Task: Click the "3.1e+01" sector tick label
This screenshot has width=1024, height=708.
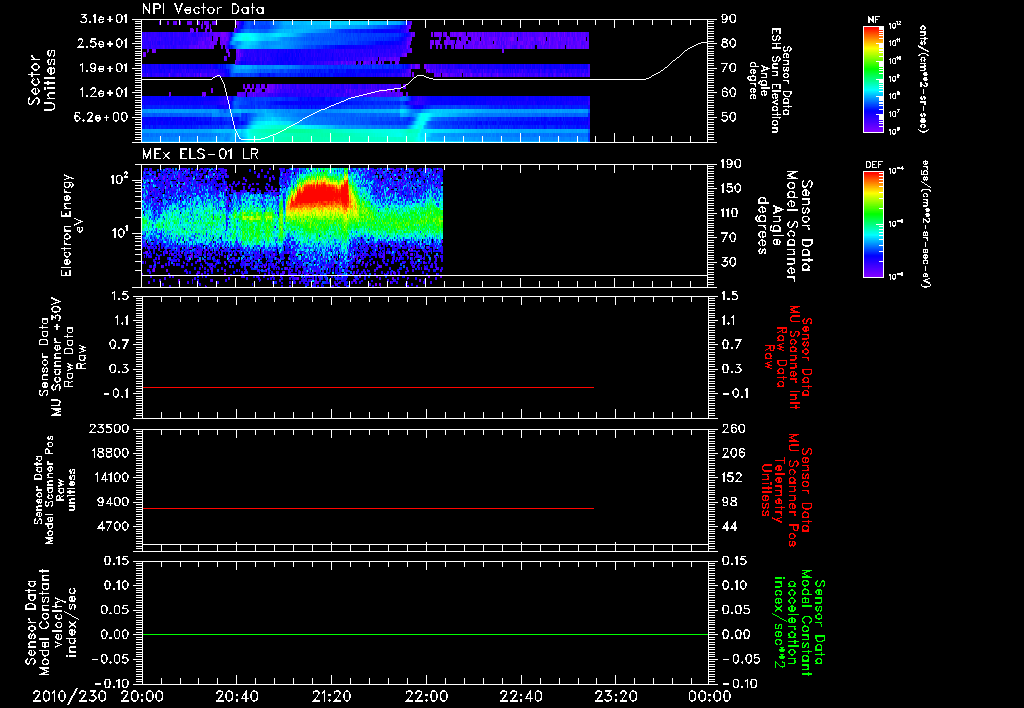Action: [x=104, y=19]
